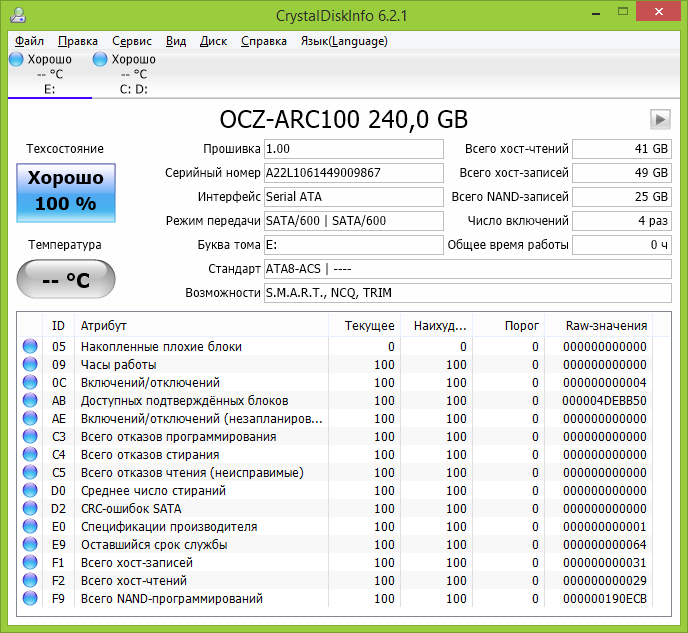Click status orb for attribute 05
This screenshot has height=633, width=688.
point(30,346)
